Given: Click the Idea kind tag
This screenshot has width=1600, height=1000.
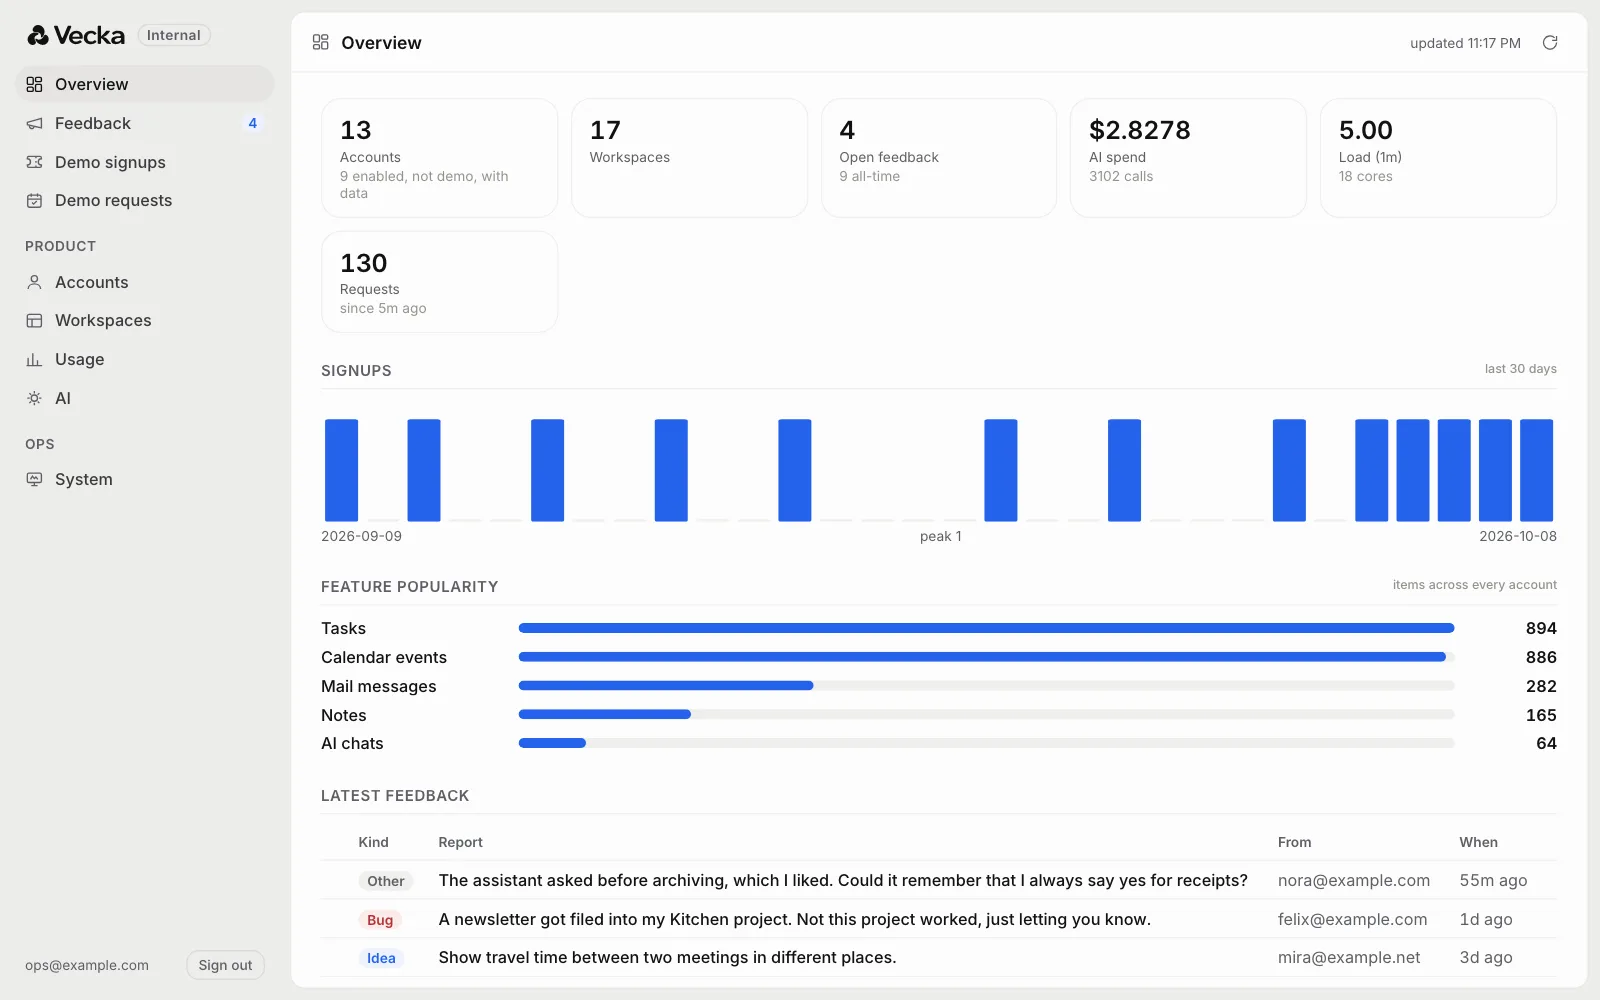Looking at the screenshot, I should 381,958.
